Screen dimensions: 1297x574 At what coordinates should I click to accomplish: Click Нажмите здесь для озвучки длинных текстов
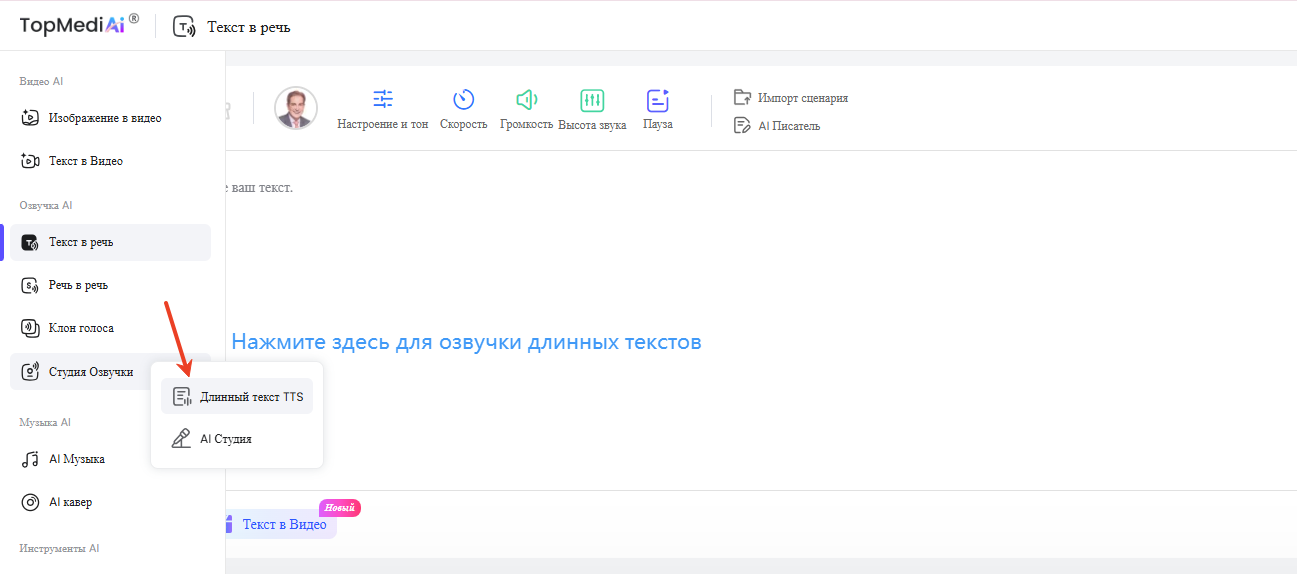pos(466,342)
